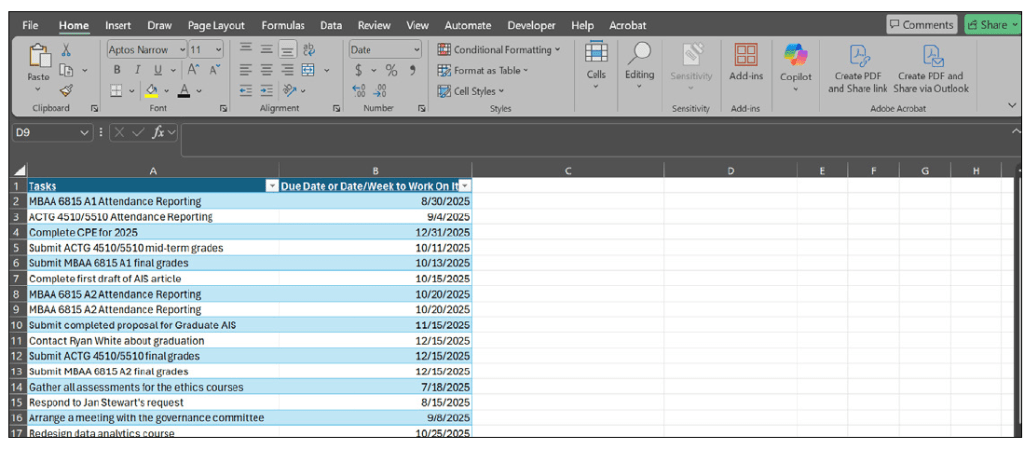Open the Tasks column filter dropdown
The width and height of the screenshot is (1024, 463).
tap(272, 186)
